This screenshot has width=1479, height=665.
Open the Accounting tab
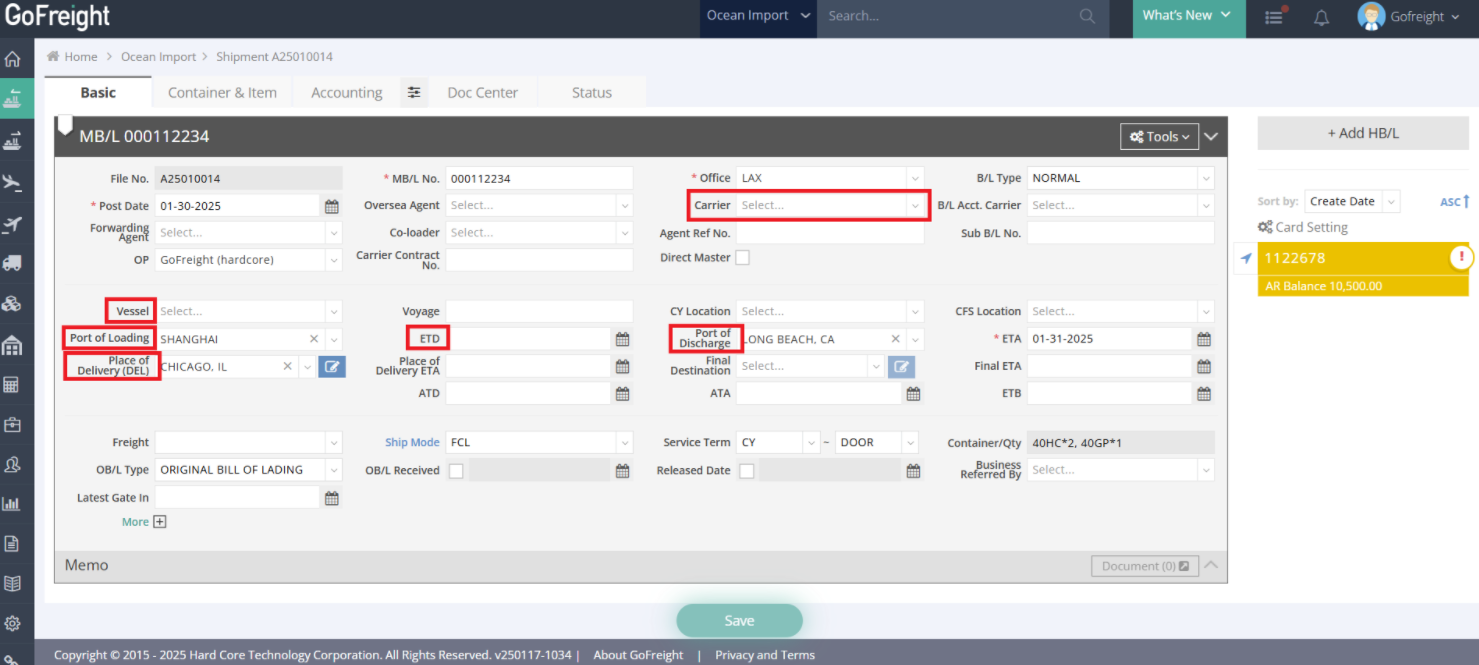coord(346,93)
